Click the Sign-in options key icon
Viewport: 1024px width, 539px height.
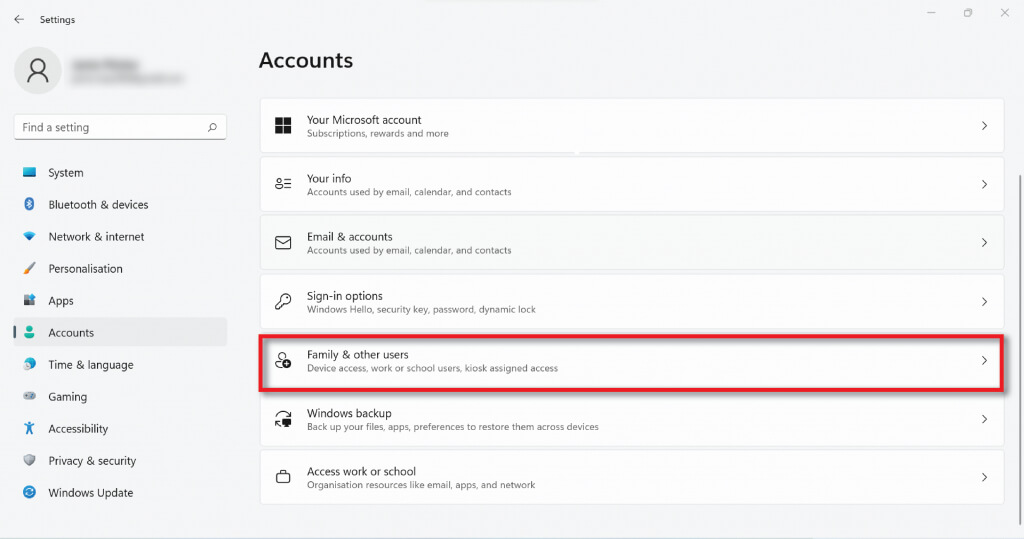(283, 302)
